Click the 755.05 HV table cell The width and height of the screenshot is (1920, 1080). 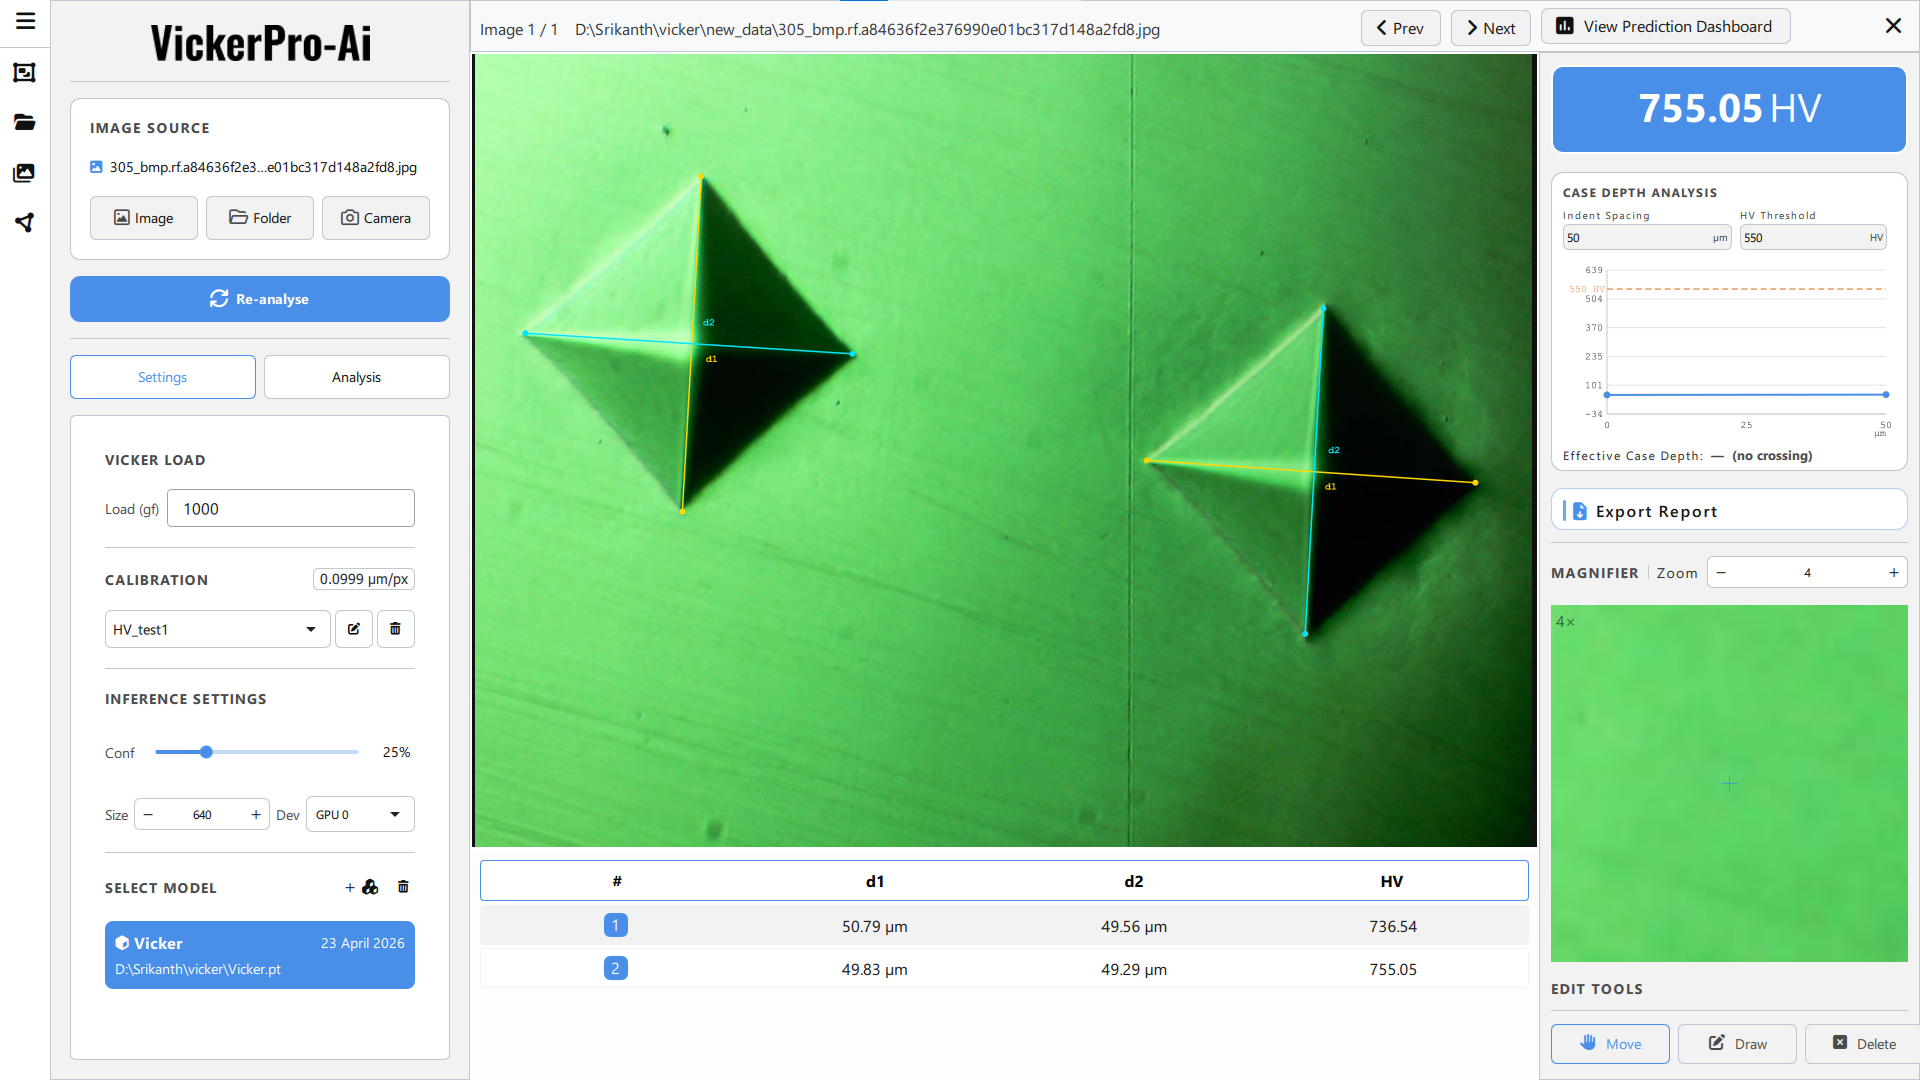click(1393, 970)
